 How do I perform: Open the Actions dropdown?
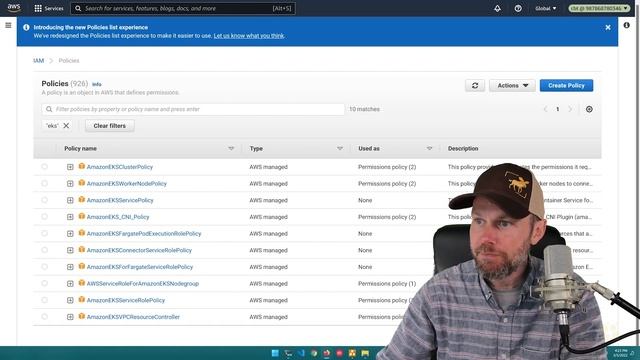coord(512,85)
